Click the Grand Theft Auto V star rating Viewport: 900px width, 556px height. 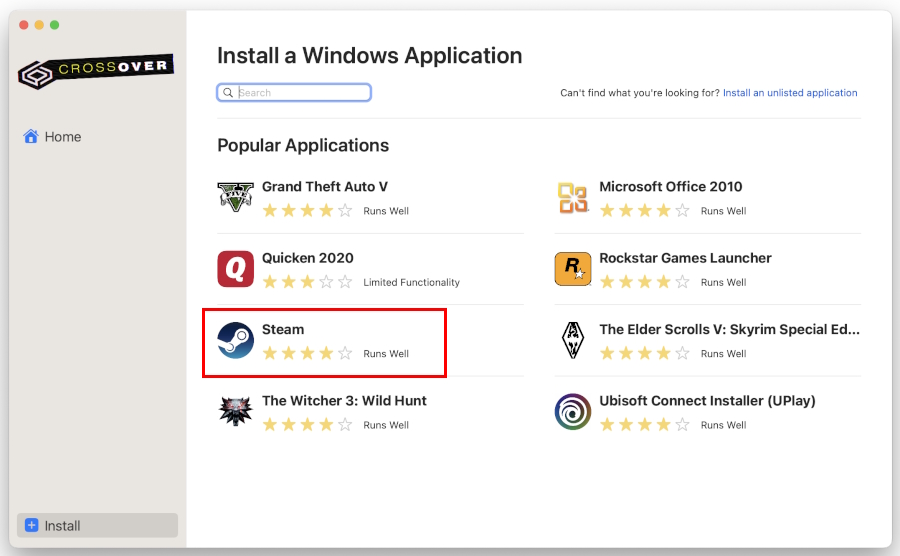click(x=307, y=211)
